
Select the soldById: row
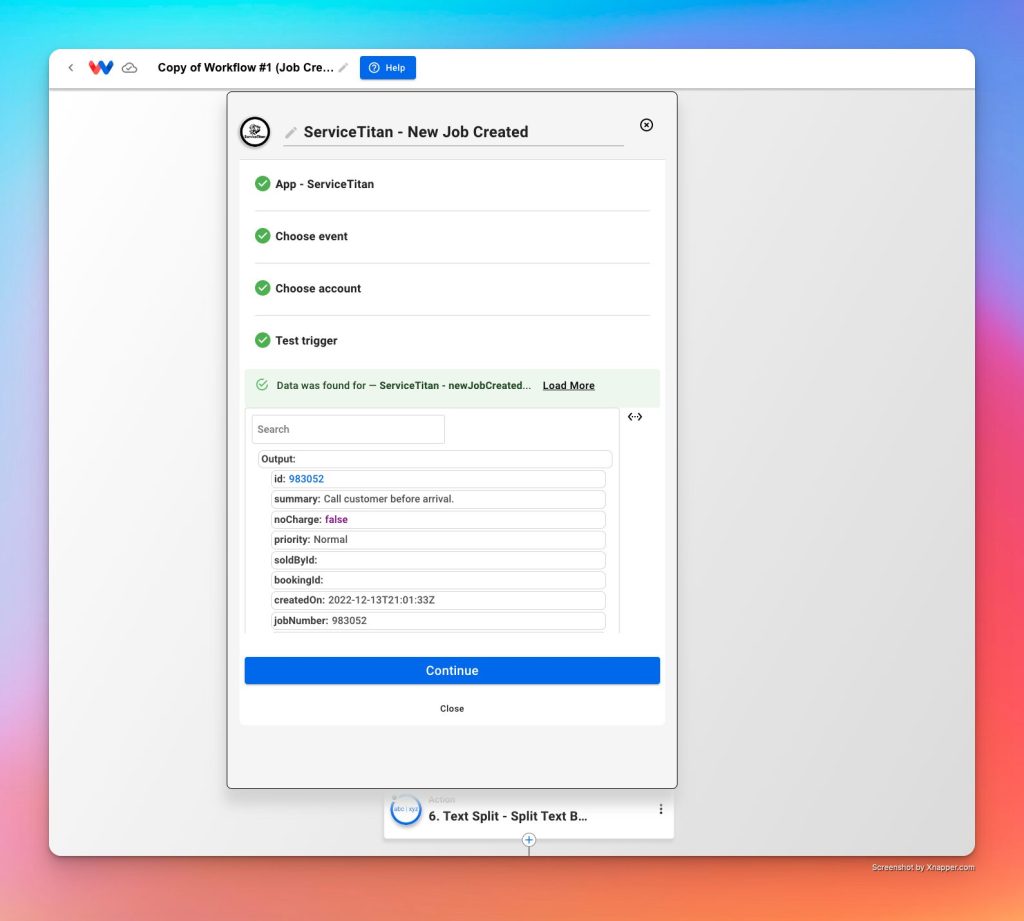point(438,560)
